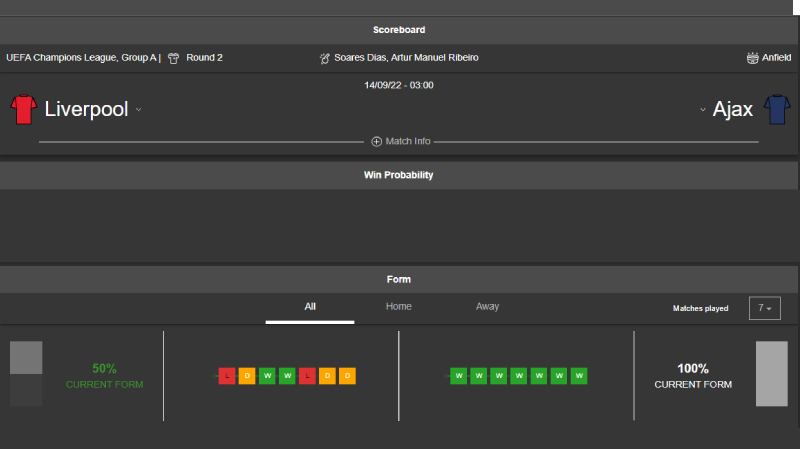The image size is (800, 449).
Task: Click the Anfield venue label
Action: (777, 58)
